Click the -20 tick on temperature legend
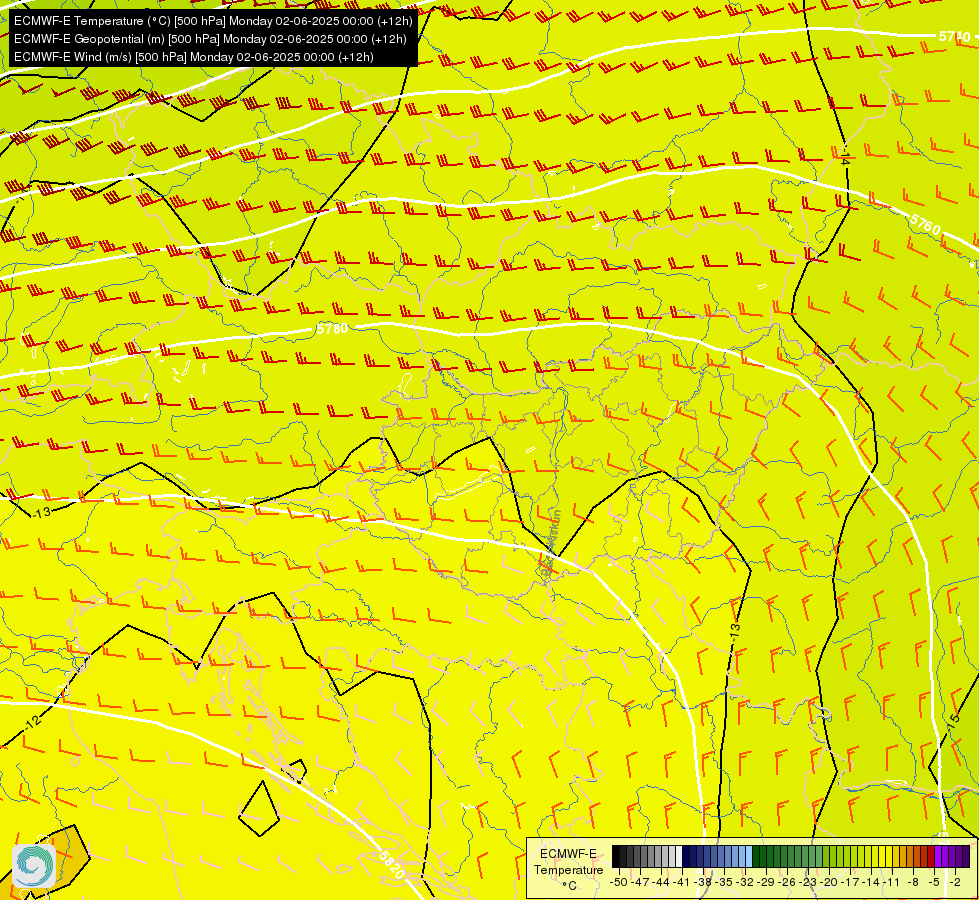The height and width of the screenshot is (900, 979). point(829,882)
